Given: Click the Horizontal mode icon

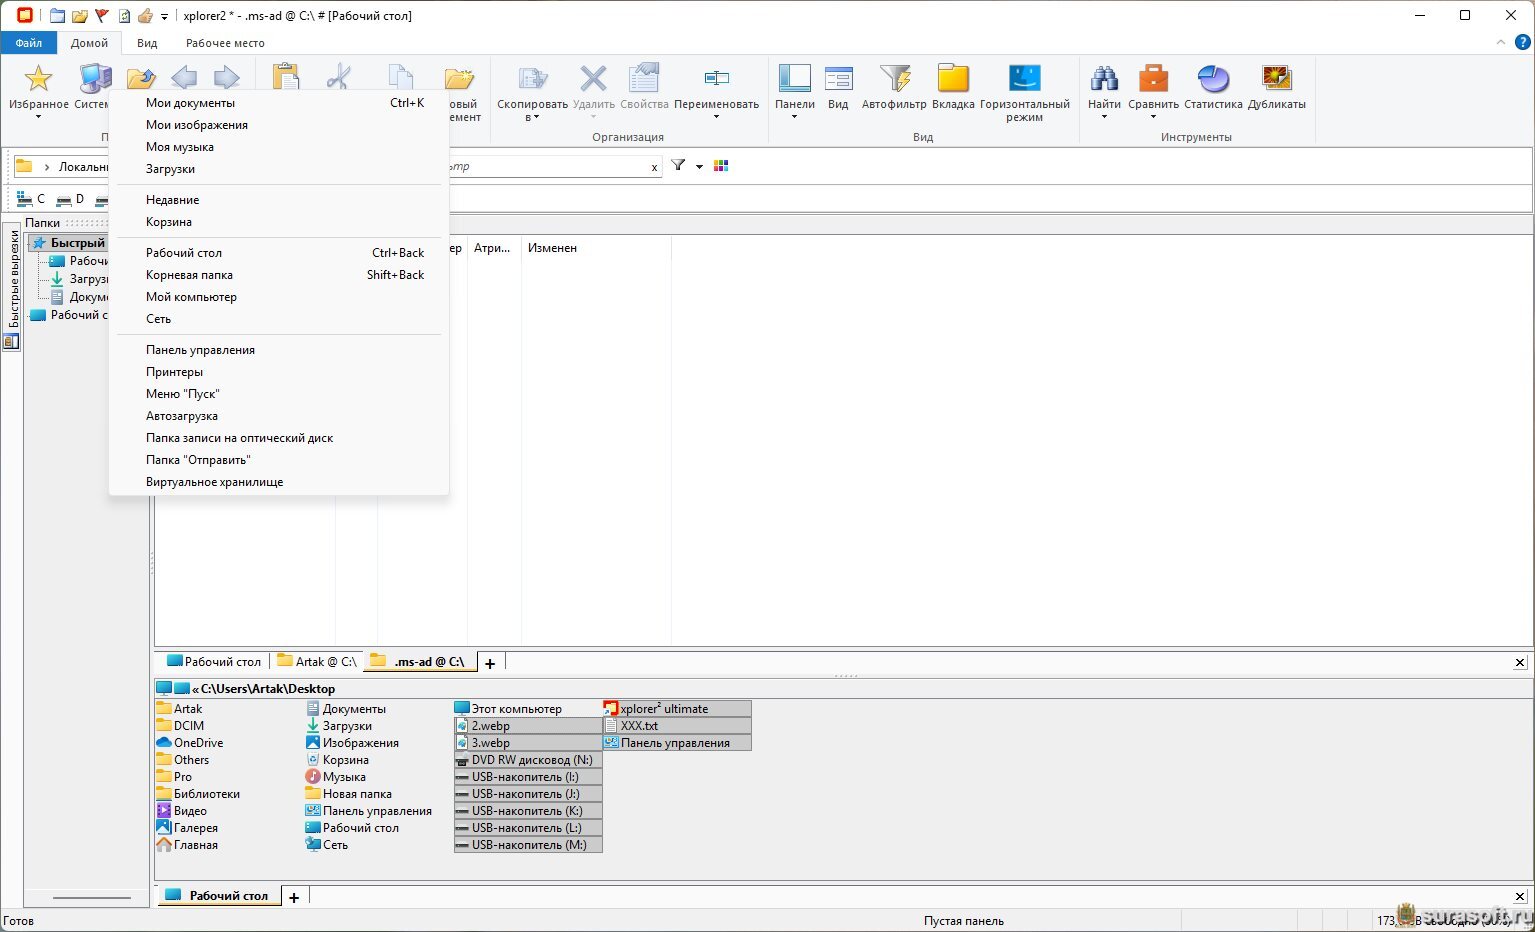Looking at the screenshot, I should (x=1024, y=79).
